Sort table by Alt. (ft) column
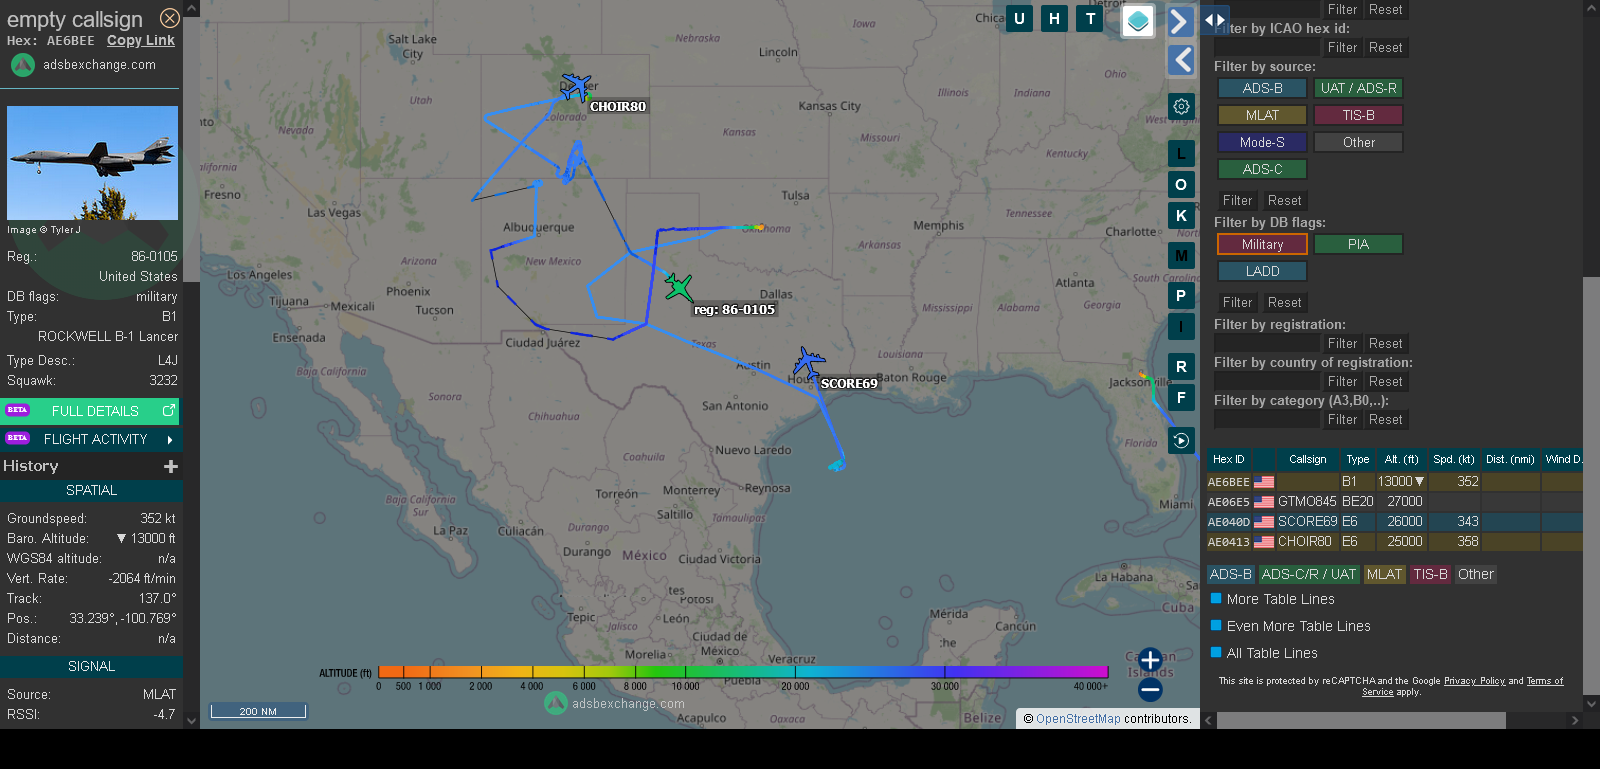Image resolution: width=1600 pixels, height=769 pixels. tap(1401, 459)
